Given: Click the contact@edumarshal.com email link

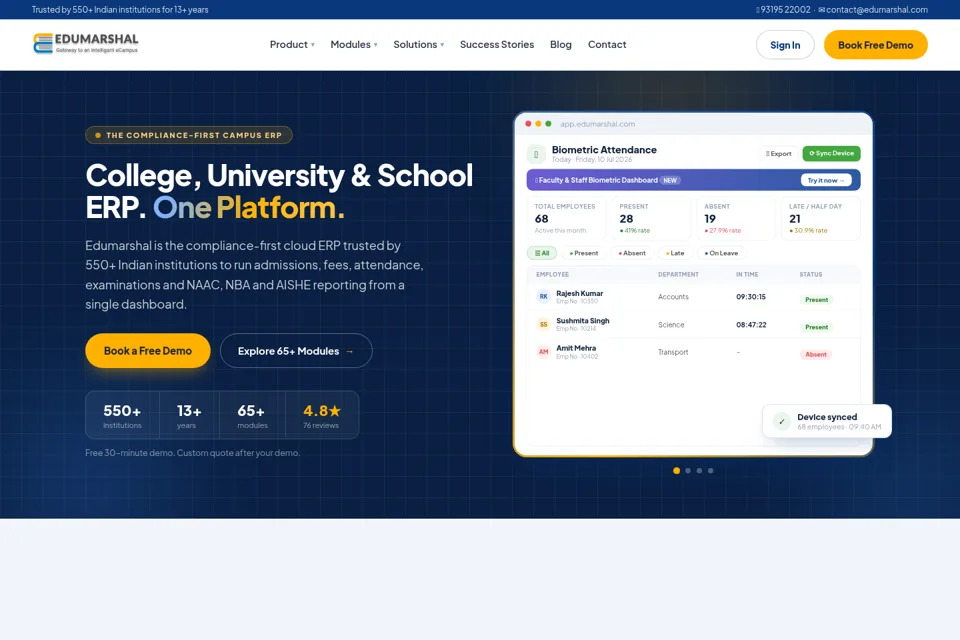Looking at the screenshot, I should (873, 10).
